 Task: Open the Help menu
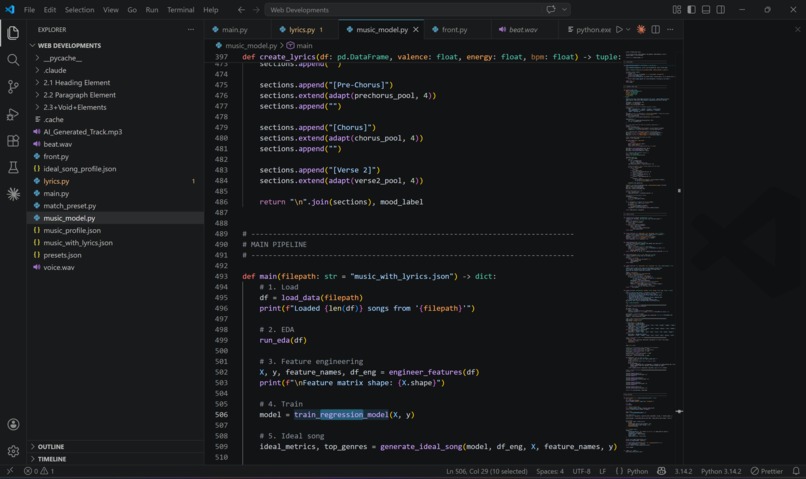click(x=211, y=10)
